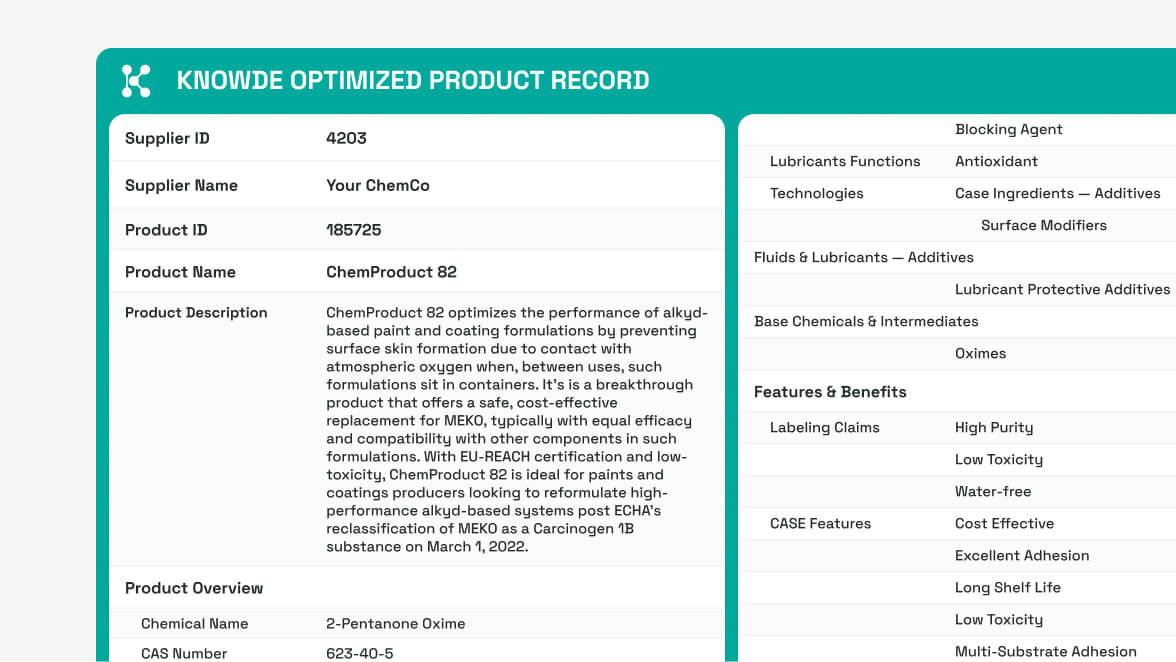Select the CAS Number 623-40-5
Viewport: 1176px width, 662px height.
tap(360, 653)
